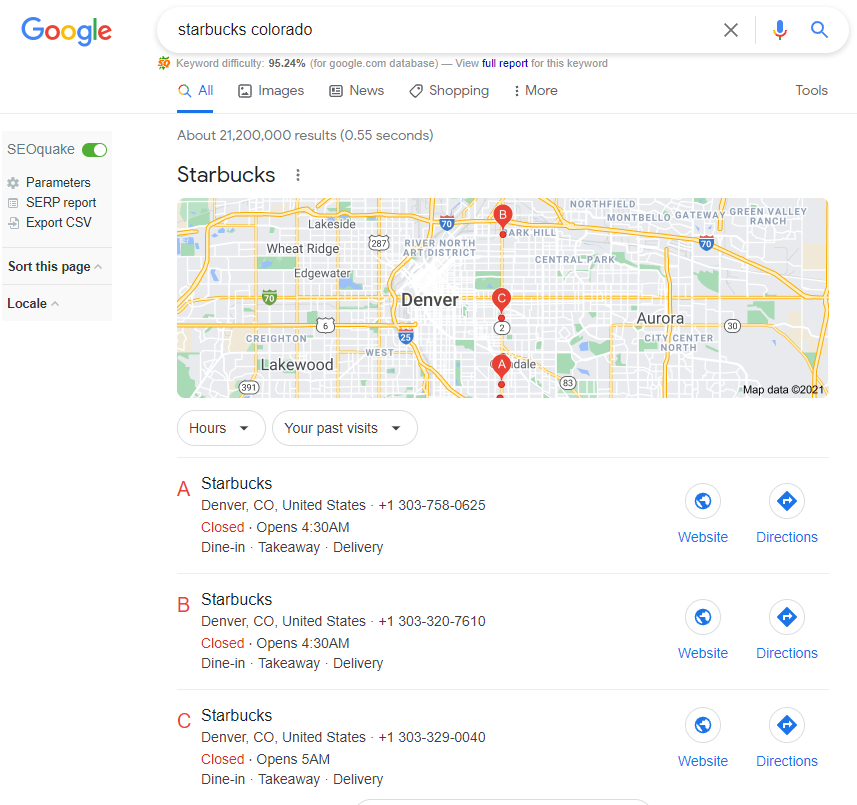This screenshot has height=805, width=857.
Task: Click the Lakewood label on the map
Action: 297,365
